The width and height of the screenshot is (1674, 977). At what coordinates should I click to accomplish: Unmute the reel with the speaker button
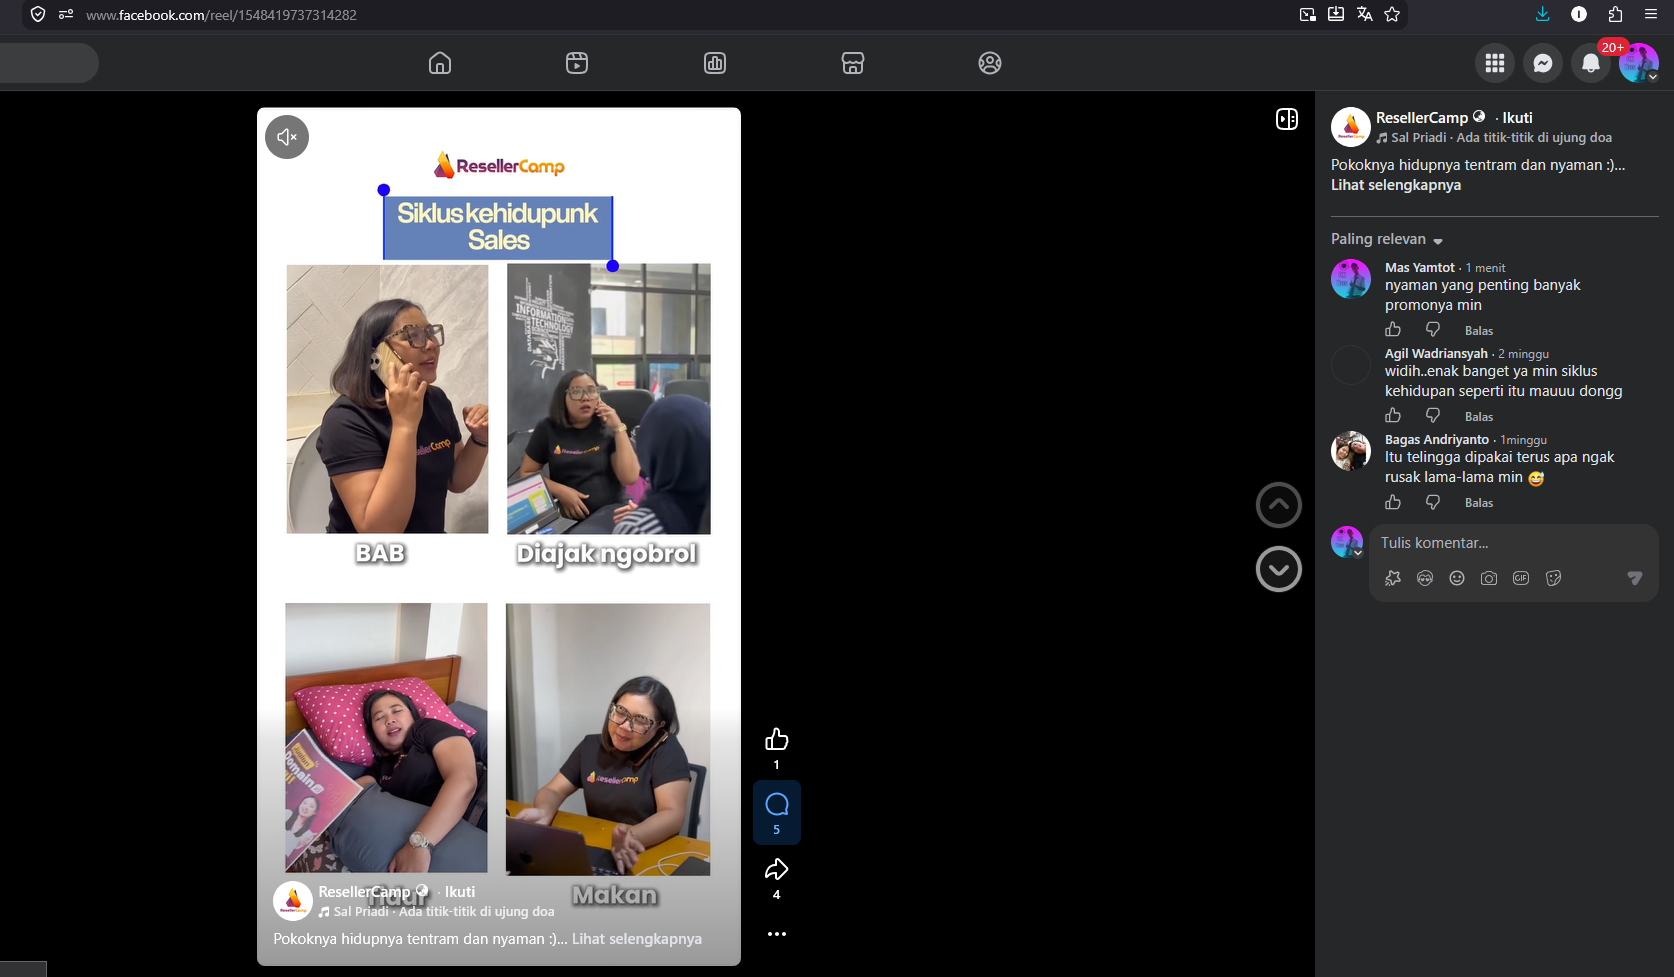click(x=287, y=137)
